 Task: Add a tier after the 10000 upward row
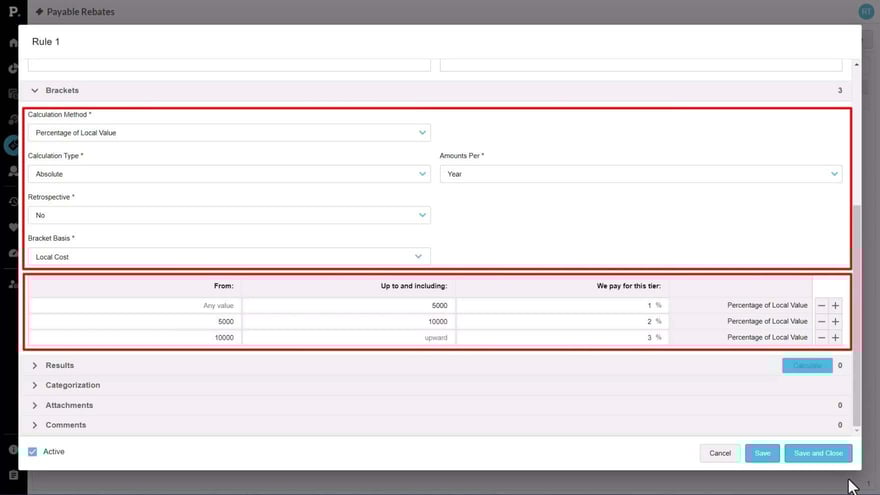[835, 338]
